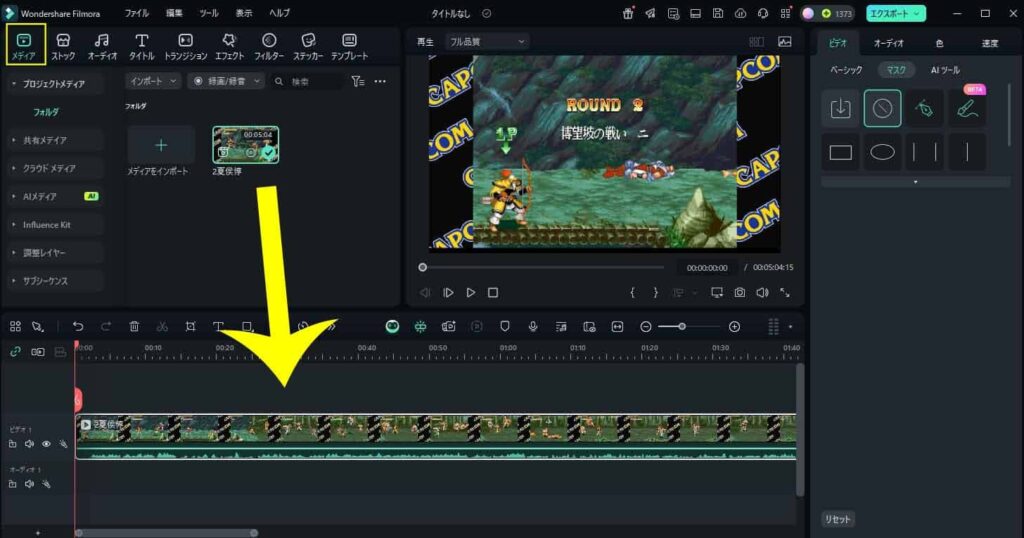The image size is (1024, 538).
Task: Click the fullscreen expand icon under preview
Action: [785, 293]
